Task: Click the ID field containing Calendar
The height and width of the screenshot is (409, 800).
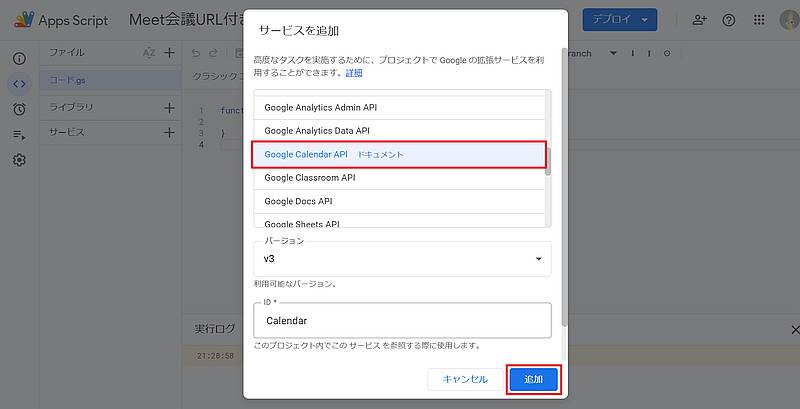Action: pos(402,320)
